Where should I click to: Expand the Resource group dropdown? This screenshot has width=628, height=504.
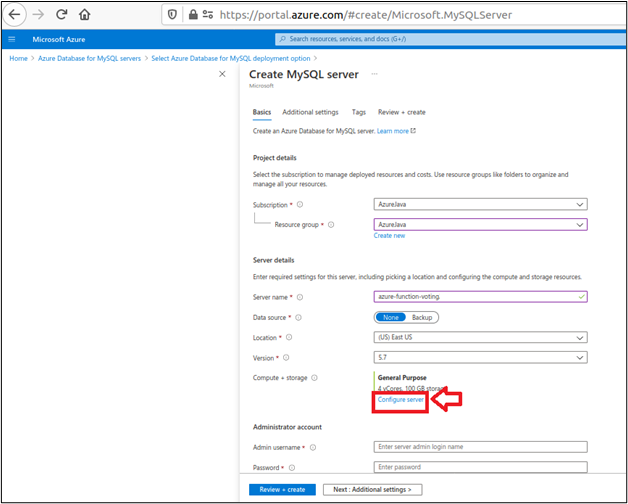(481, 224)
